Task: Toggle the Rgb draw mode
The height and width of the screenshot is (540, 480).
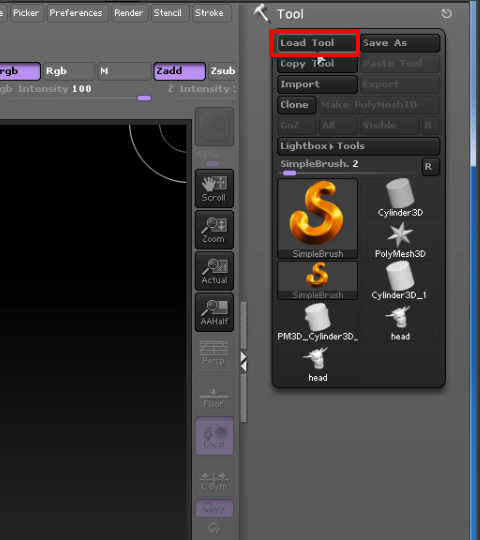Action: pos(69,71)
